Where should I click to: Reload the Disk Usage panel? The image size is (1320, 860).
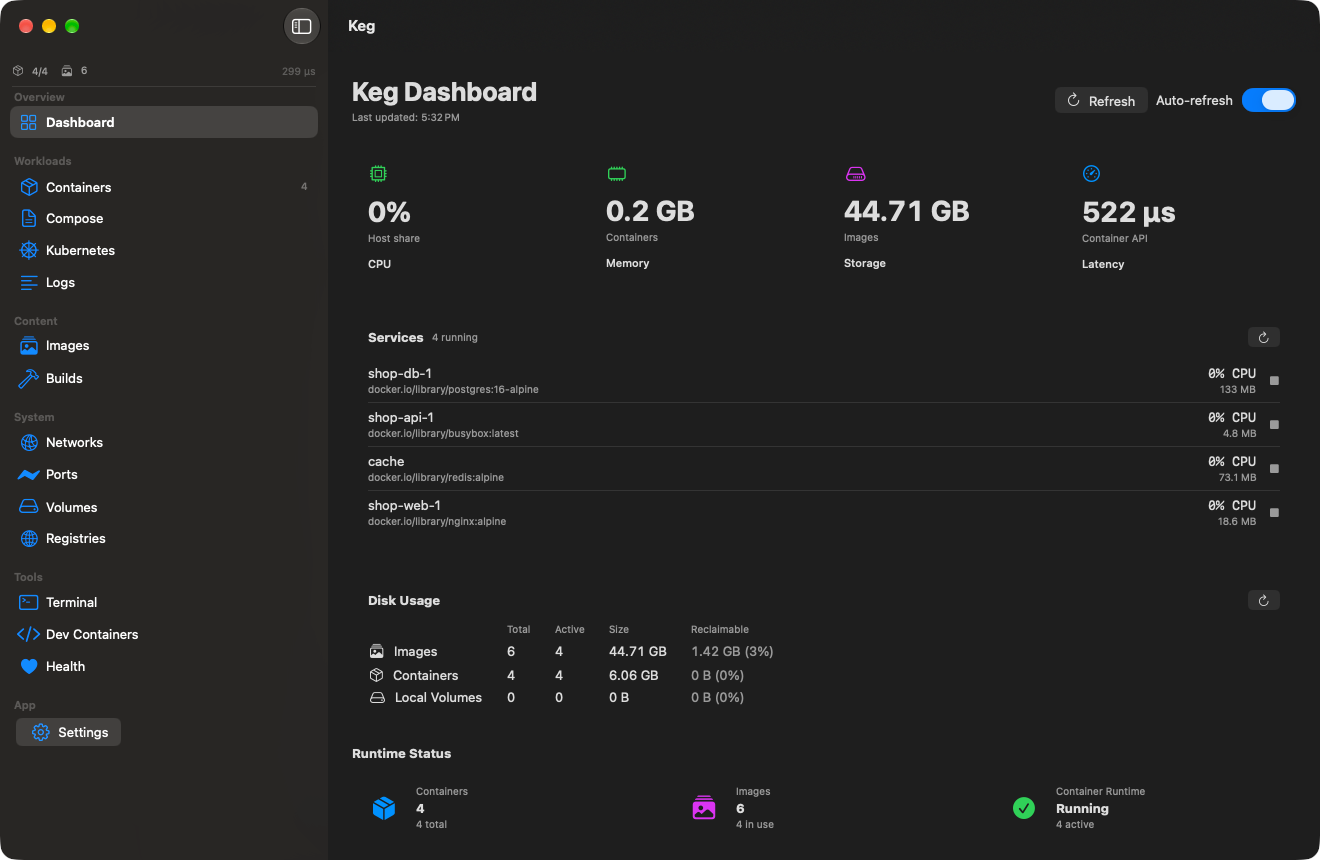(x=1264, y=600)
